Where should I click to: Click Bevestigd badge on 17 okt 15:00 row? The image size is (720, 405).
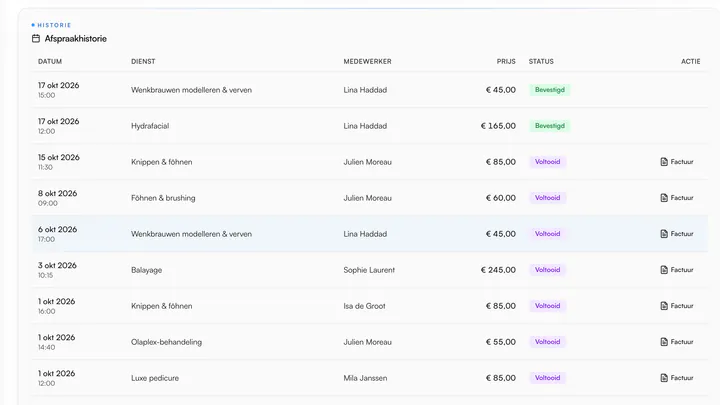550,90
